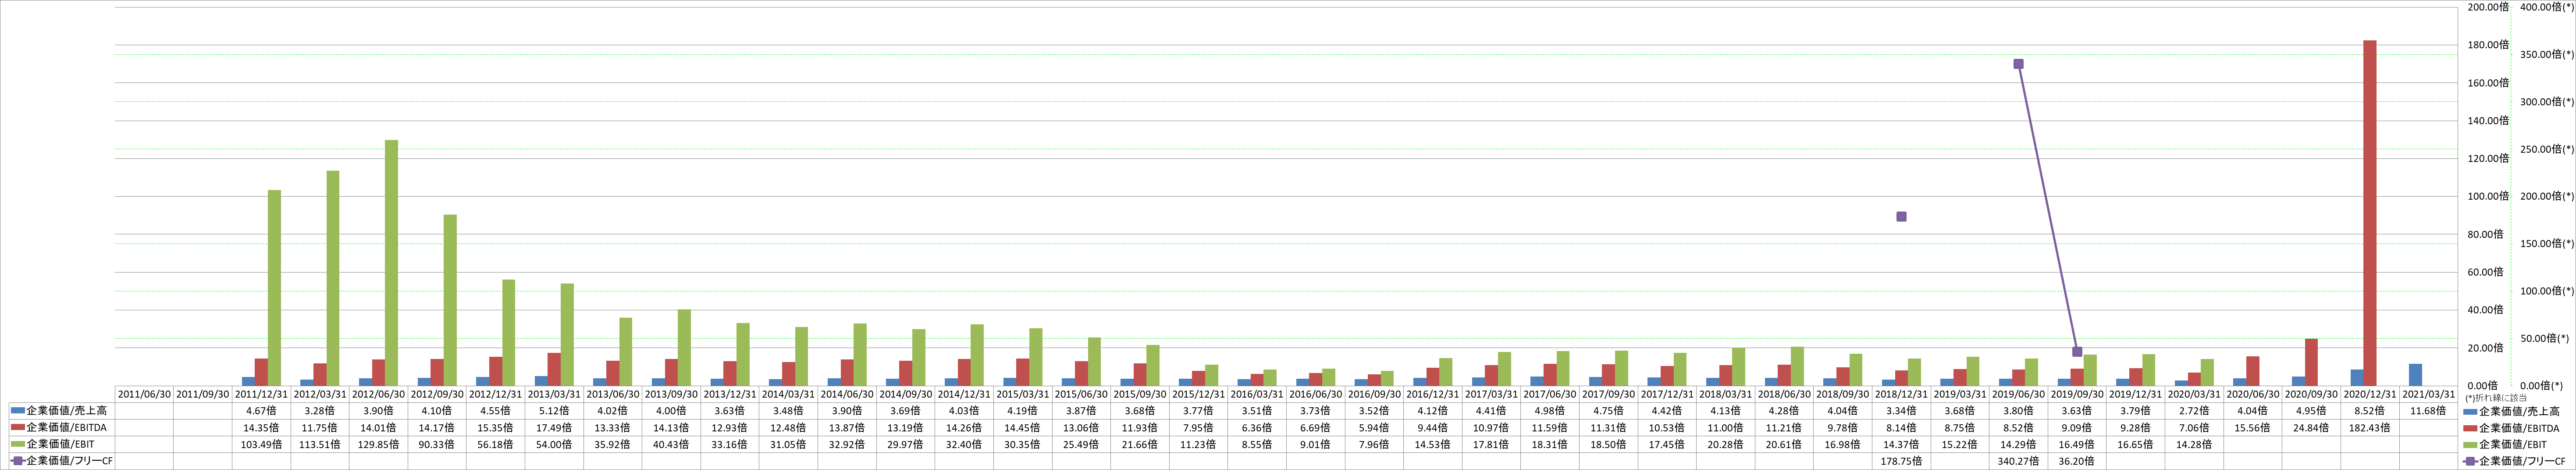Screen dimensions: 2576x470
Task: Select the 2.72倍 cell
Action: [2194, 411]
